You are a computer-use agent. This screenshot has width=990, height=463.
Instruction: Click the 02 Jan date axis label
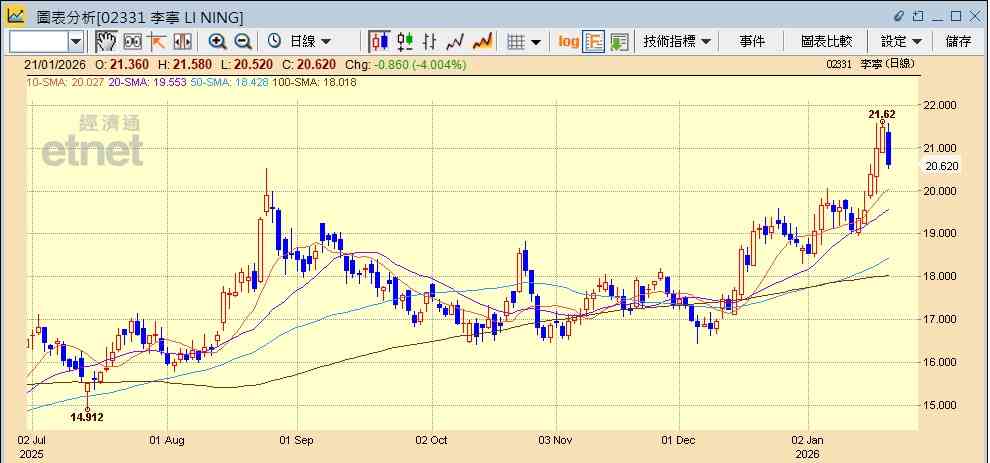click(808, 440)
